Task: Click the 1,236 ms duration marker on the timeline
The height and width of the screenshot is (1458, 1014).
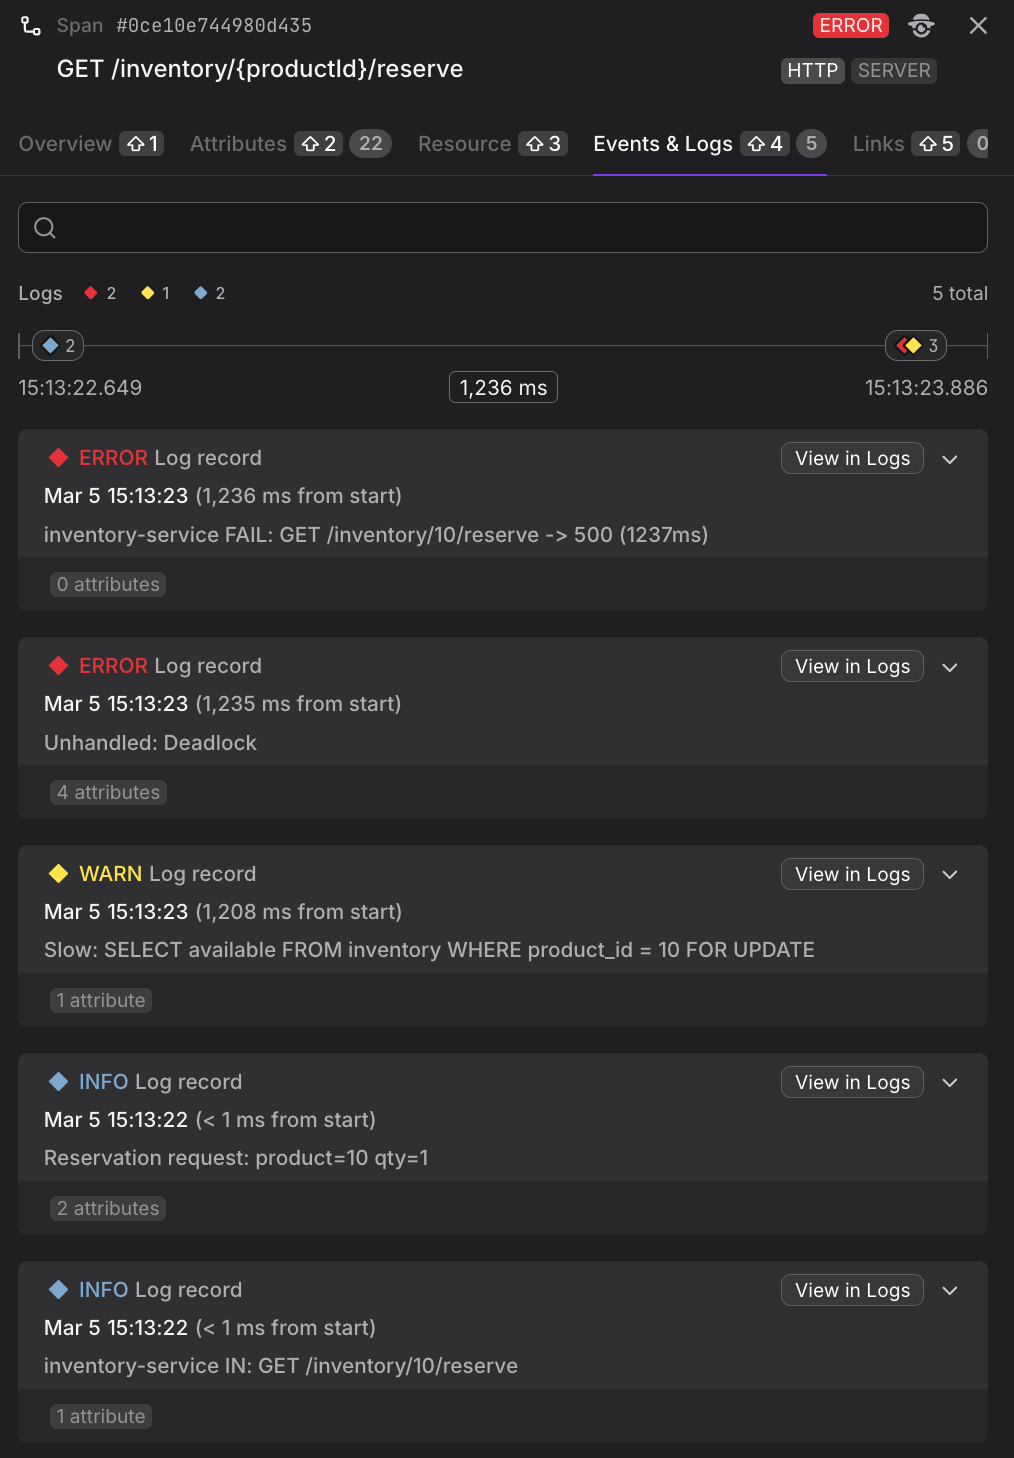Action: click(x=503, y=387)
